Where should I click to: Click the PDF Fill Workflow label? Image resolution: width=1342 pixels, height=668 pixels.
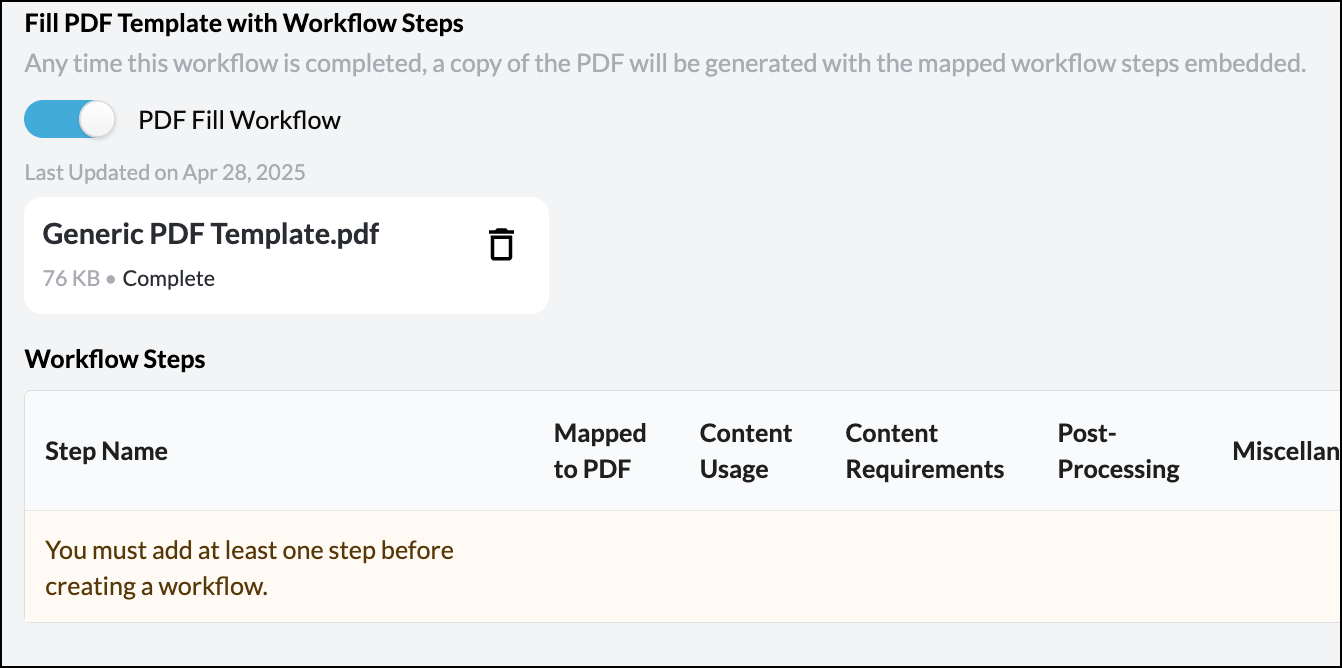tap(239, 121)
